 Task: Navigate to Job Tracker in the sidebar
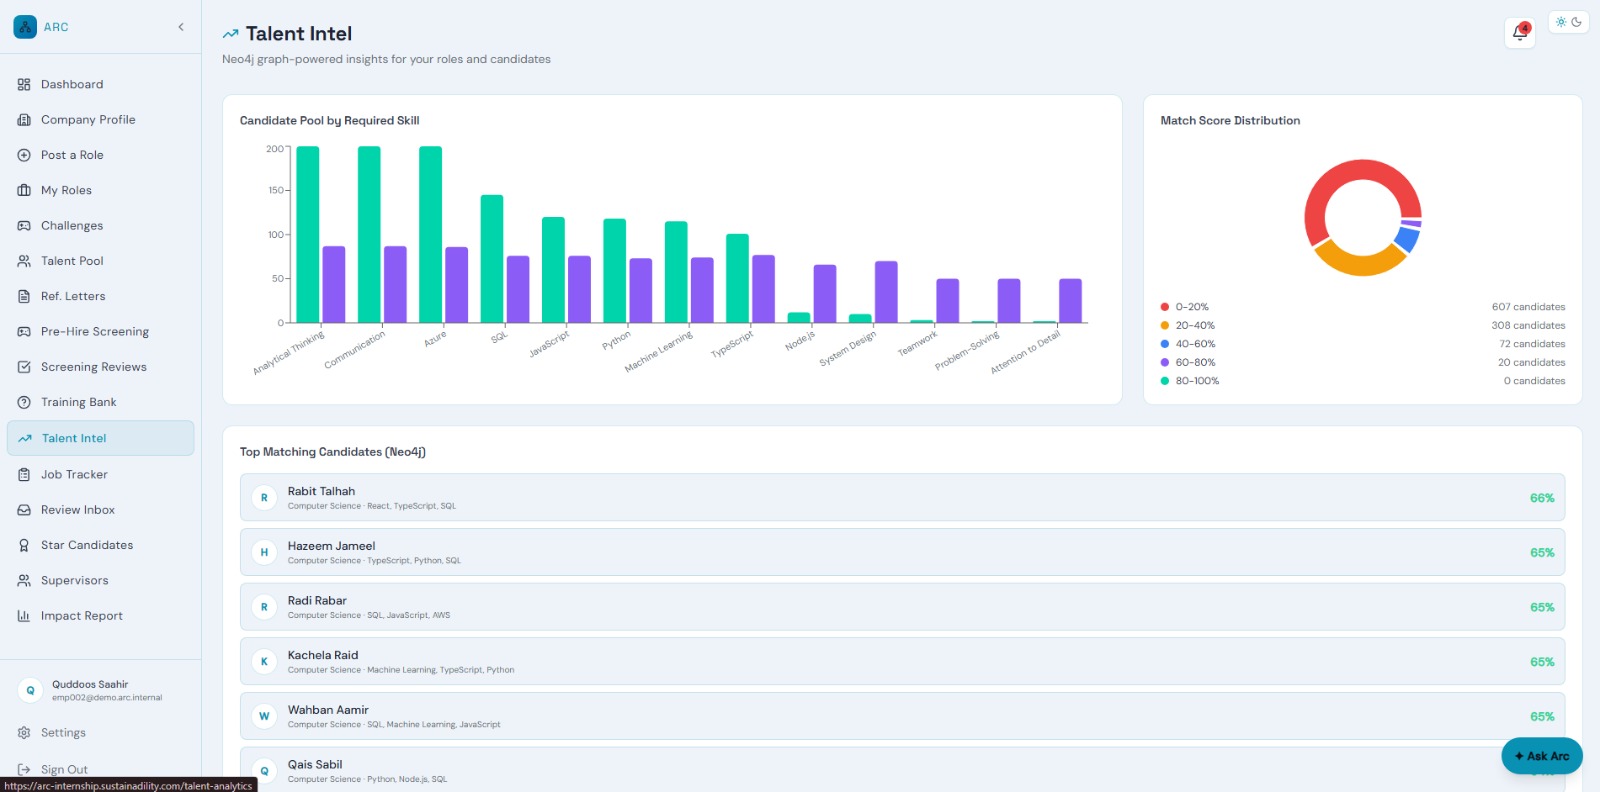(x=100, y=475)
